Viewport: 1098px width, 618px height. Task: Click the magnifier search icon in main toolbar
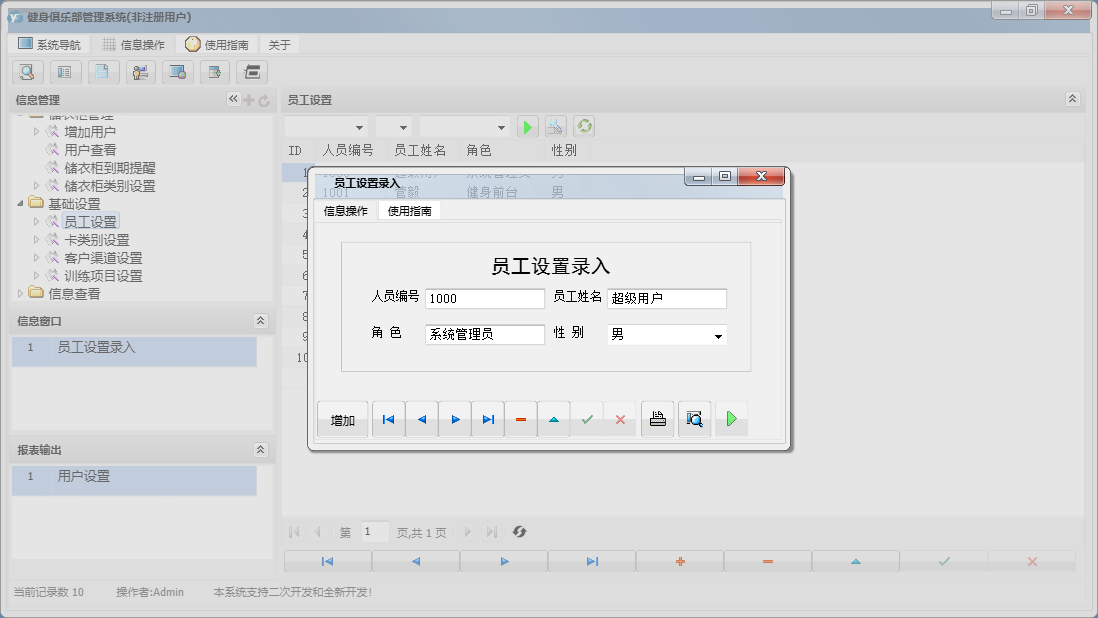(x=27, y=72)
